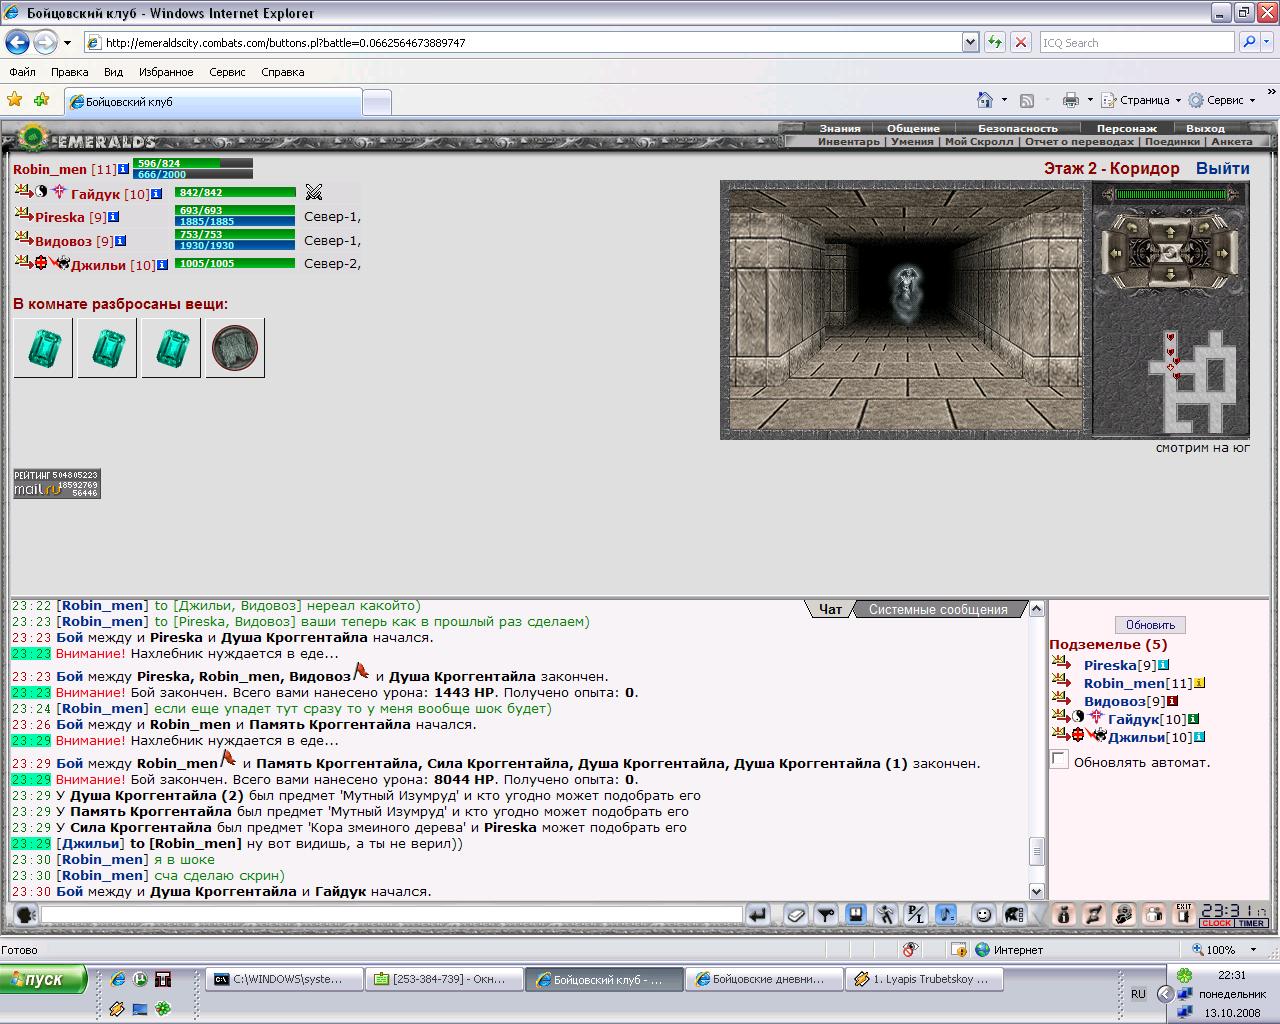This screenshot has height=1024, width=1280.
Task: Open the Избранное menu in menu bar
Action: (166, 72)
